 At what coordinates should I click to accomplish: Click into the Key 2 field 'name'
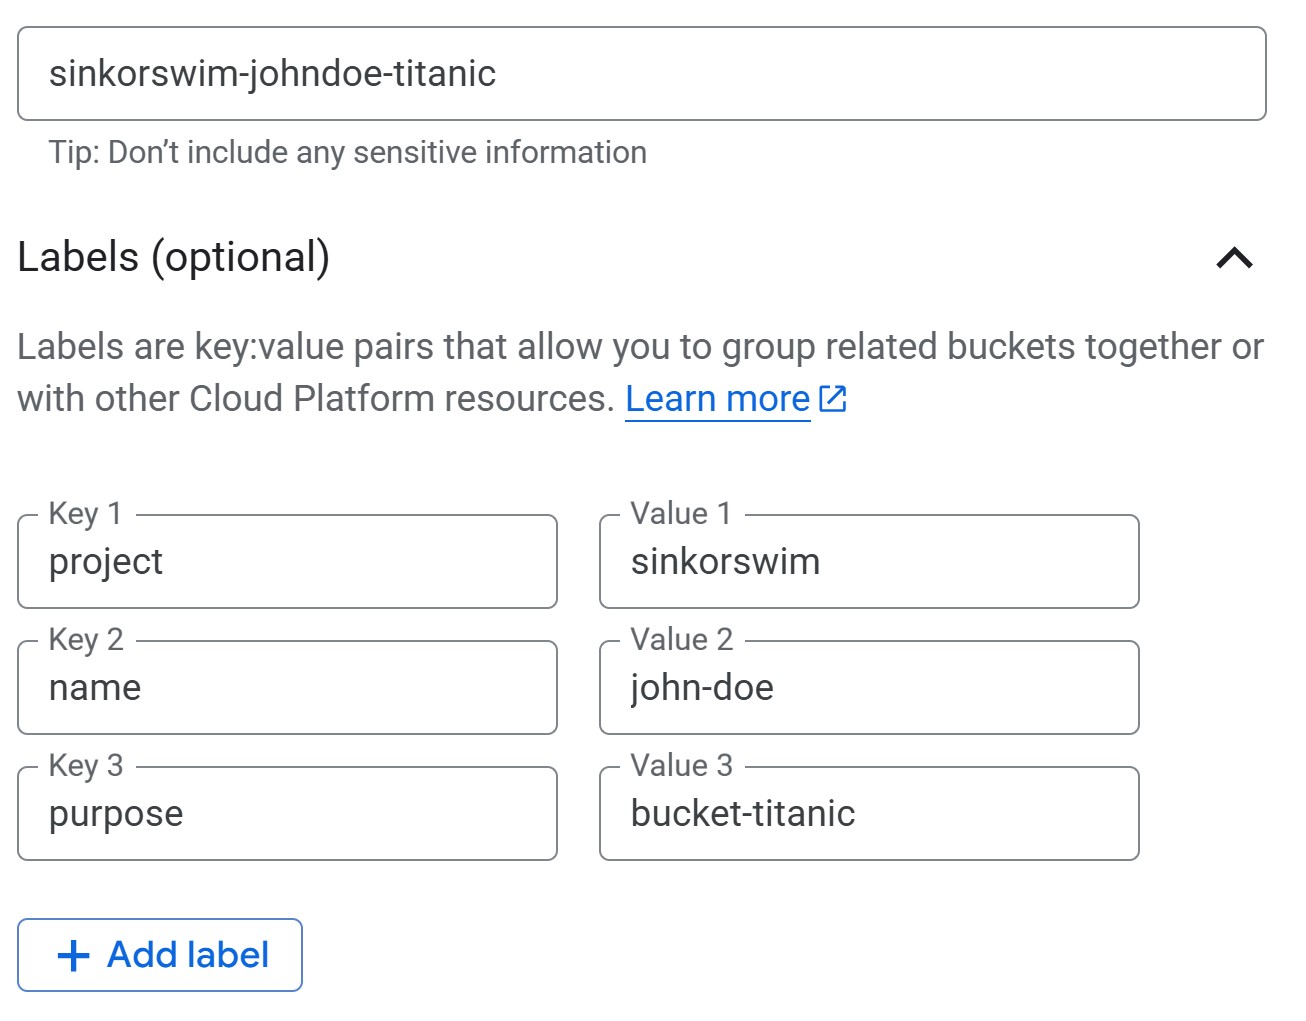287,689
